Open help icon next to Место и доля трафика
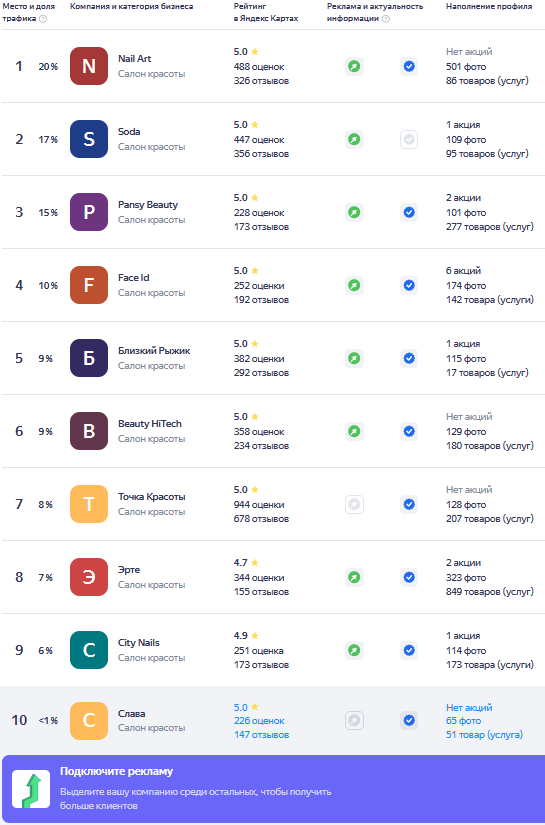The height and width of the screenshot is (825, 545). tap(43, 19)
